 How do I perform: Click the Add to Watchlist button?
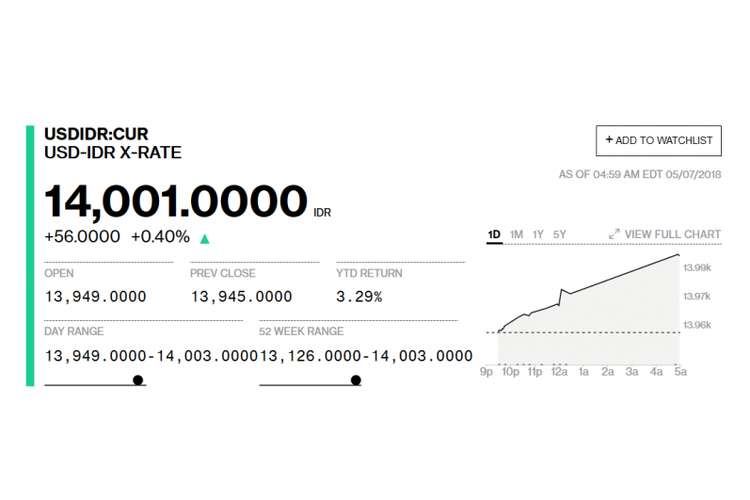pyautogui.click(x=658, y=141)
